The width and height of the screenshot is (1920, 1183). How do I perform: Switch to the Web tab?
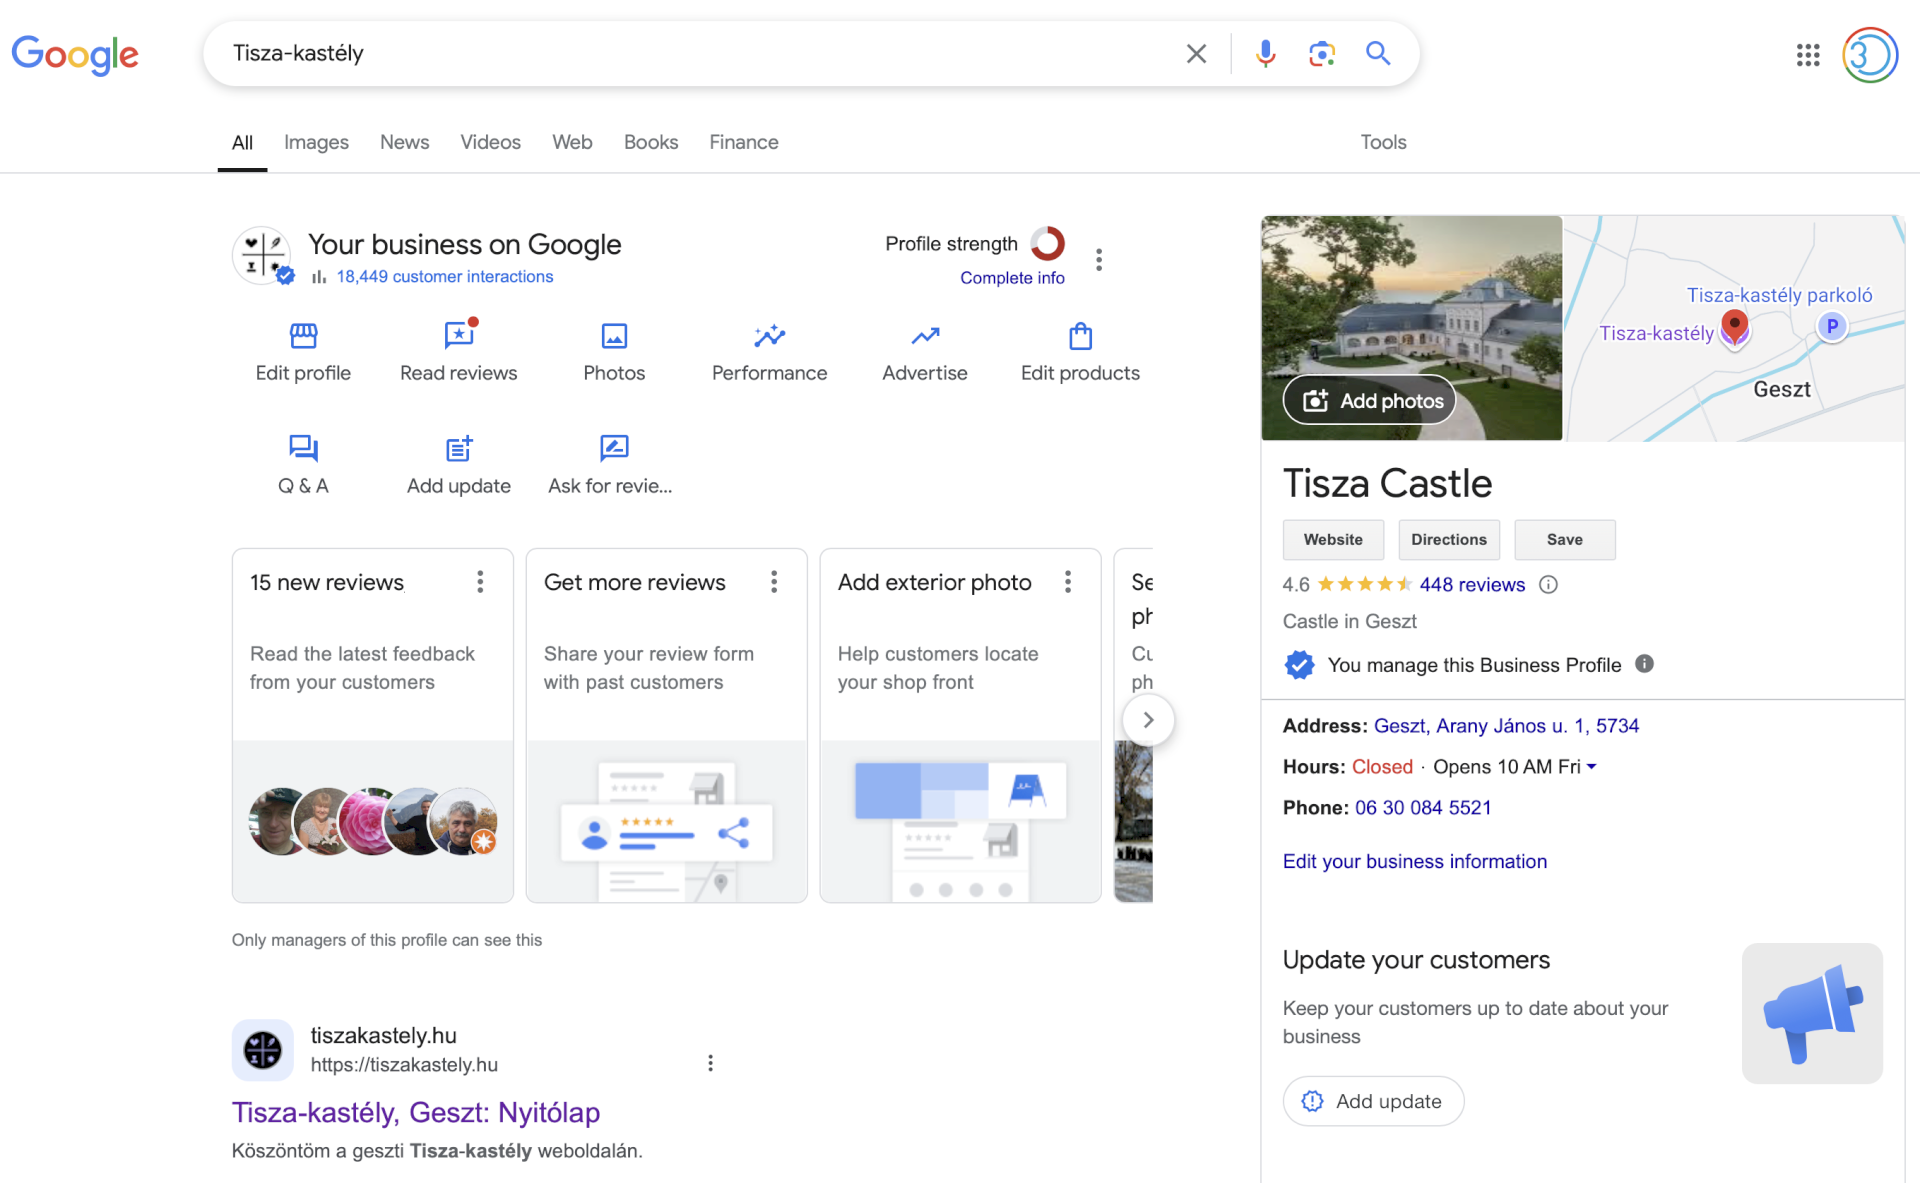(572, 143)
